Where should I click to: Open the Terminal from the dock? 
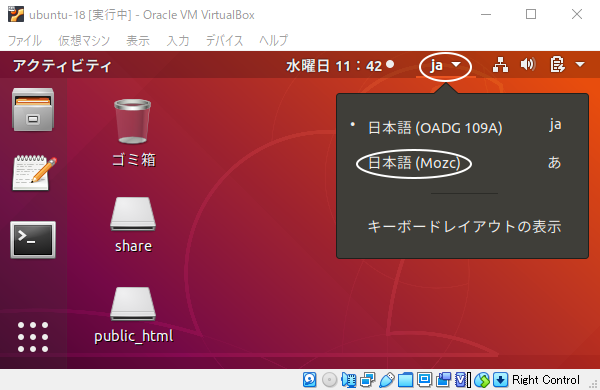click(33, 240)
